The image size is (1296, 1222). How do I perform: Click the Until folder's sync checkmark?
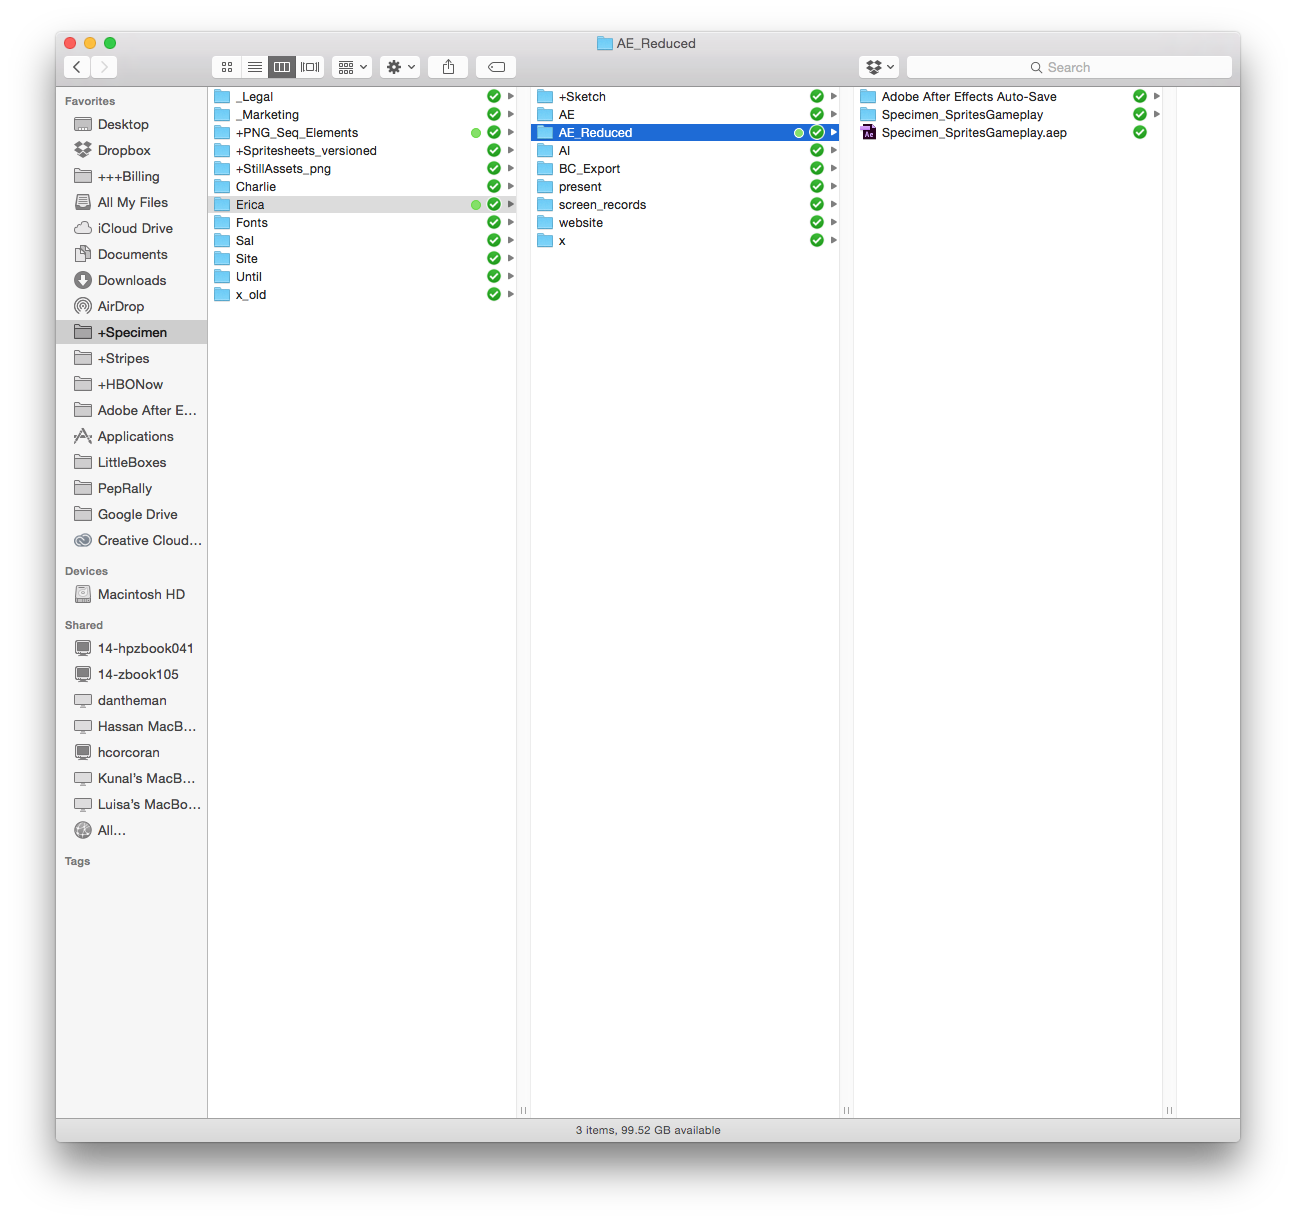(494, 277)
